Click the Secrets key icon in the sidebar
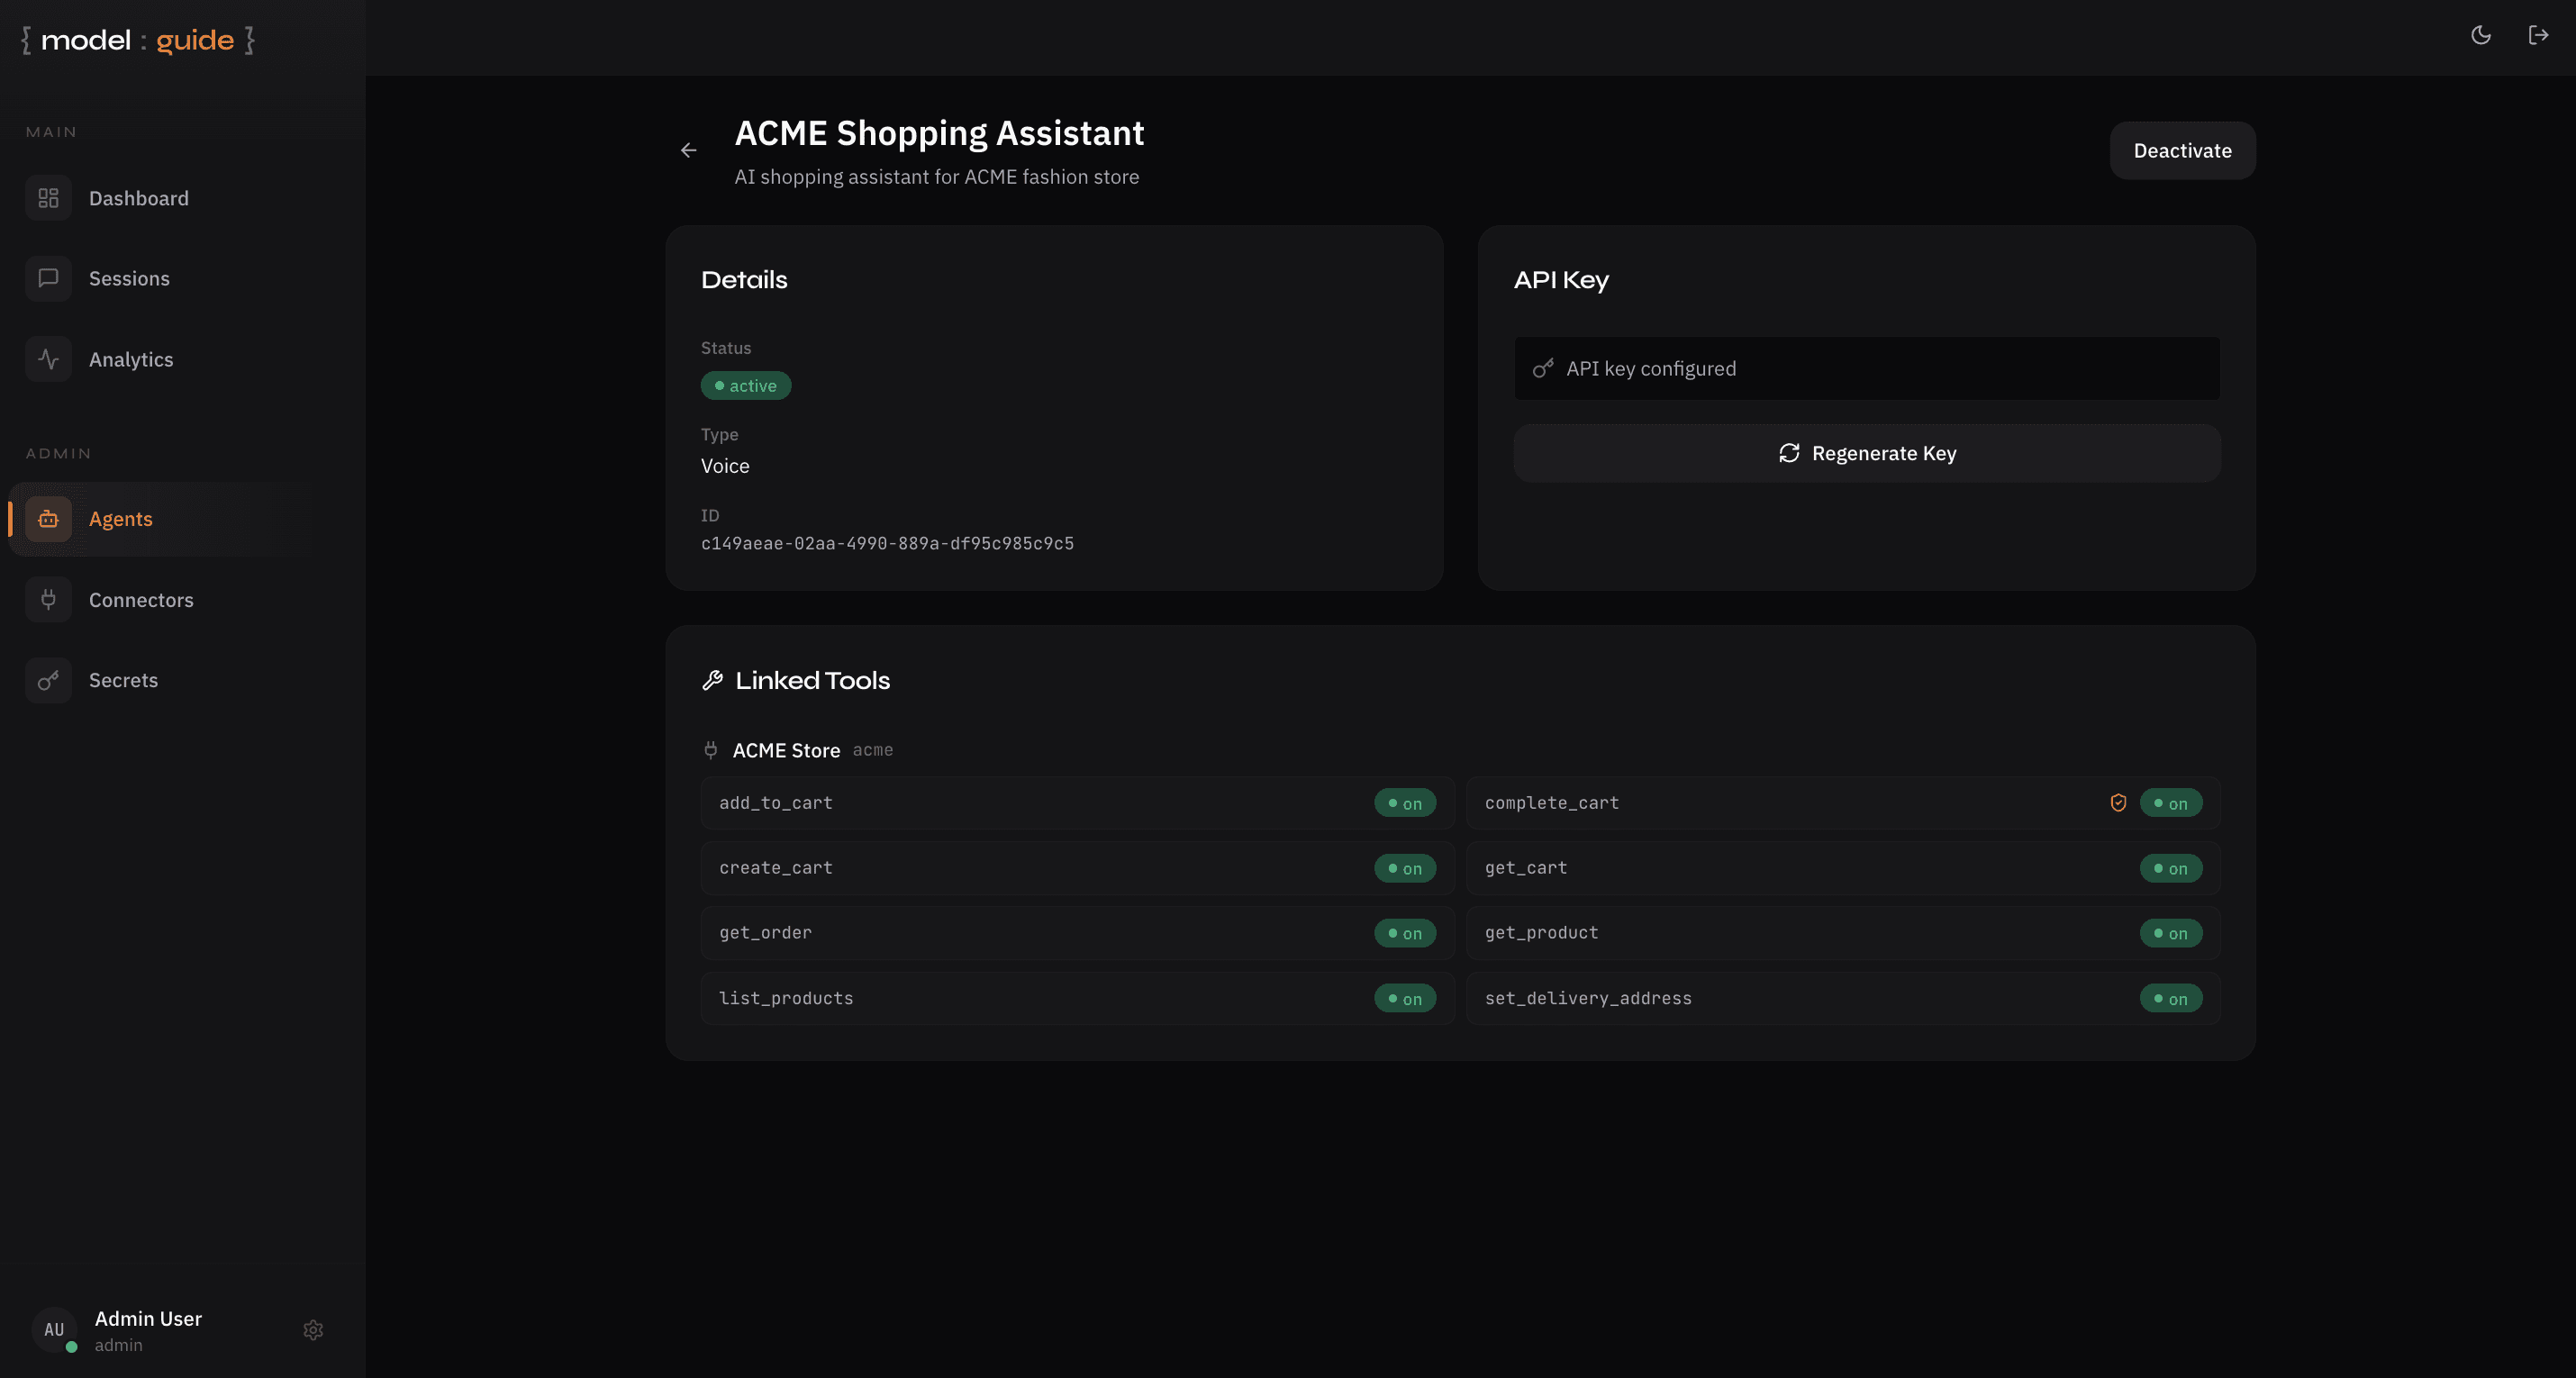This screenshot has height=1378, width=2576. click(48, 680)
